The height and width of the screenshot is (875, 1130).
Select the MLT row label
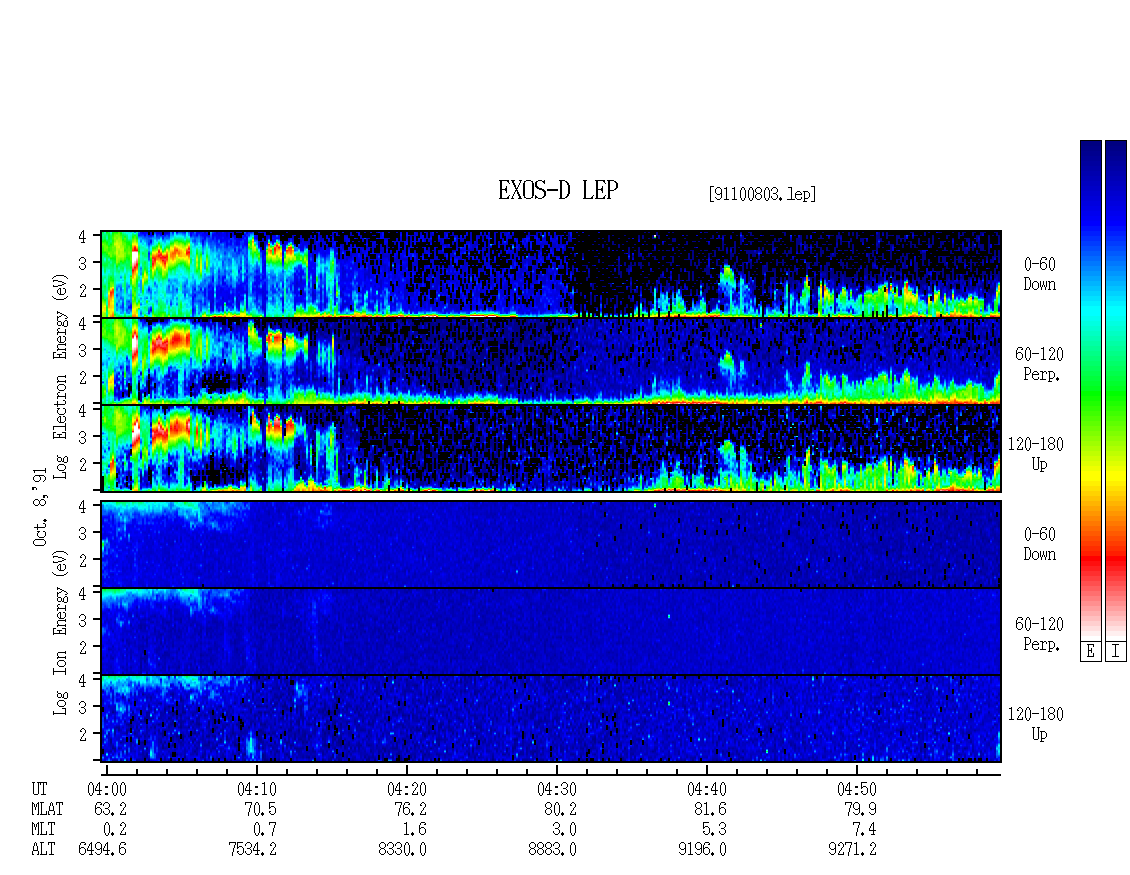[43, 830]
